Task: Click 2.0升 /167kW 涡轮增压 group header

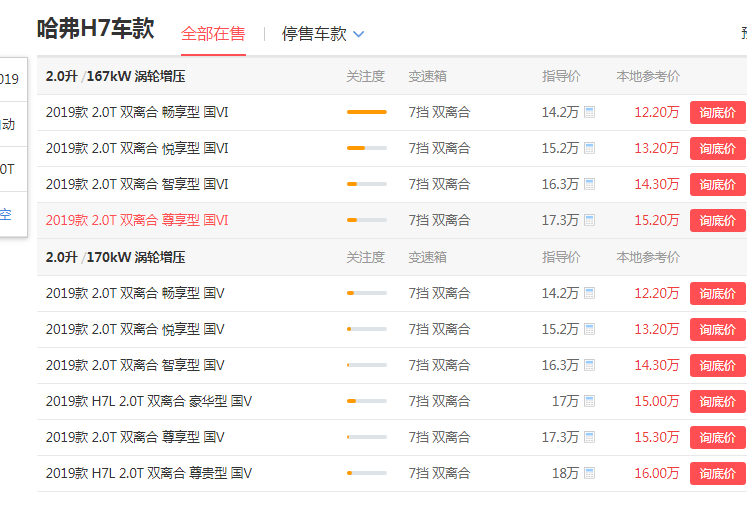Action: point(115,76)
